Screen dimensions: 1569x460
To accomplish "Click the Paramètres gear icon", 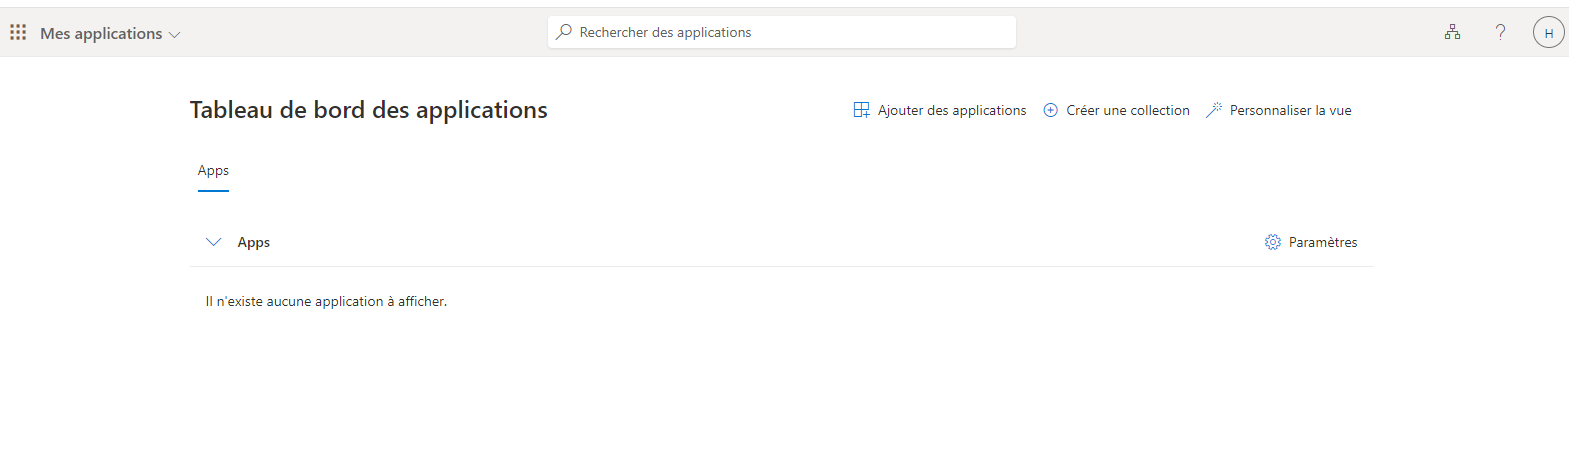I will (x=1272, y=242).
